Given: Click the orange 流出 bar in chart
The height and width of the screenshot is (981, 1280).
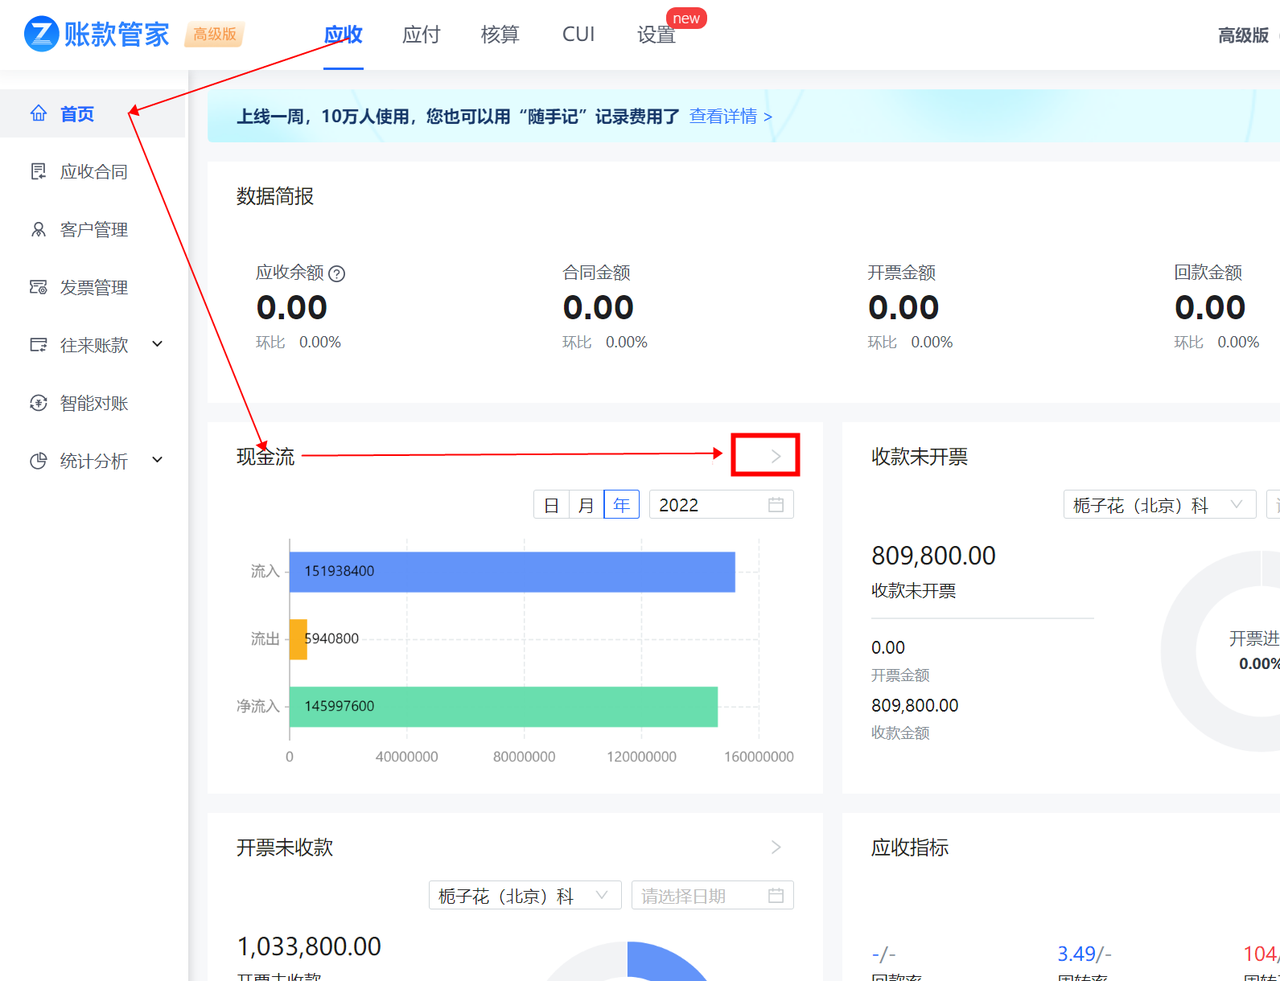Looking at the screenshot, I should pyautogui.click(x=298, y=638).
